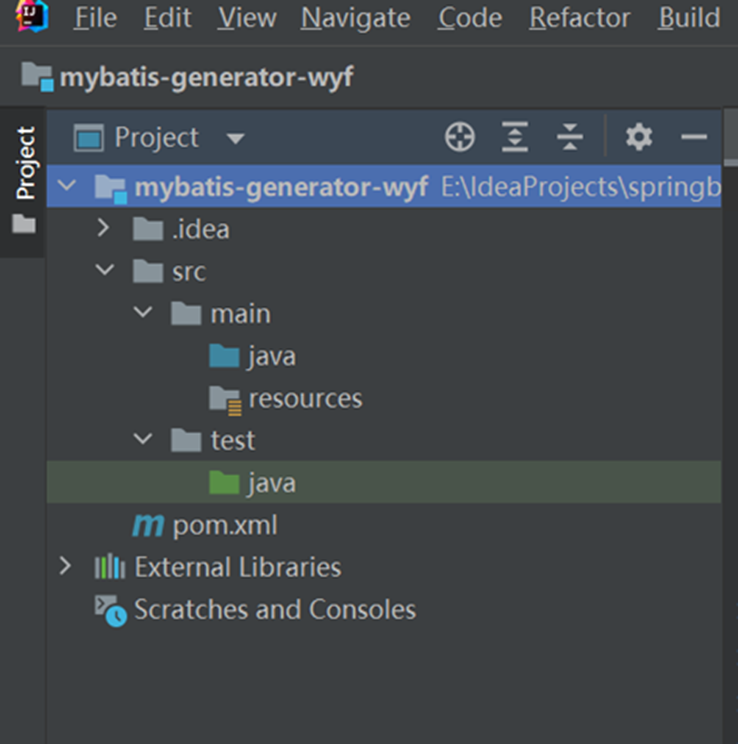738x744 pixels.
Task: Collapse the src folder
Action: 105,270
